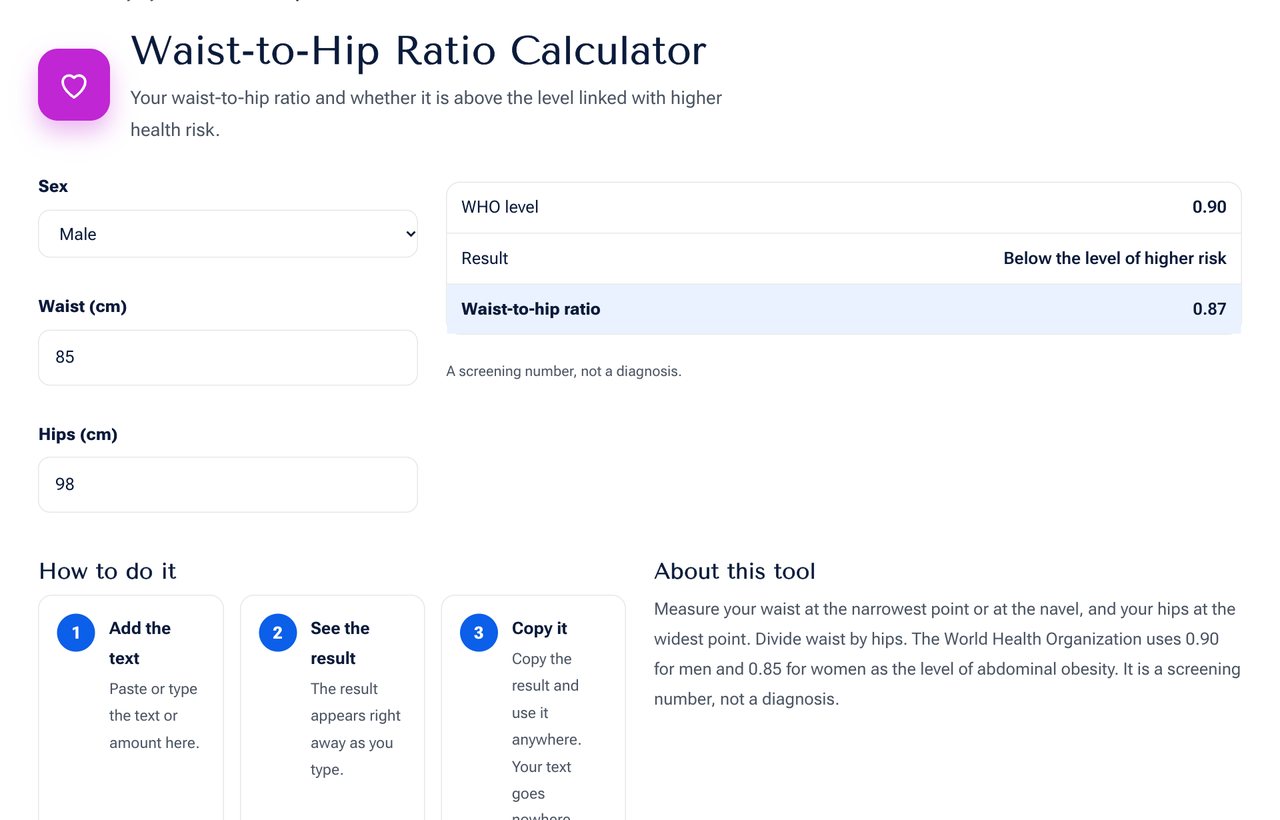Click the About paragraph mentioning World Health Organization

[x=947, y=654]
